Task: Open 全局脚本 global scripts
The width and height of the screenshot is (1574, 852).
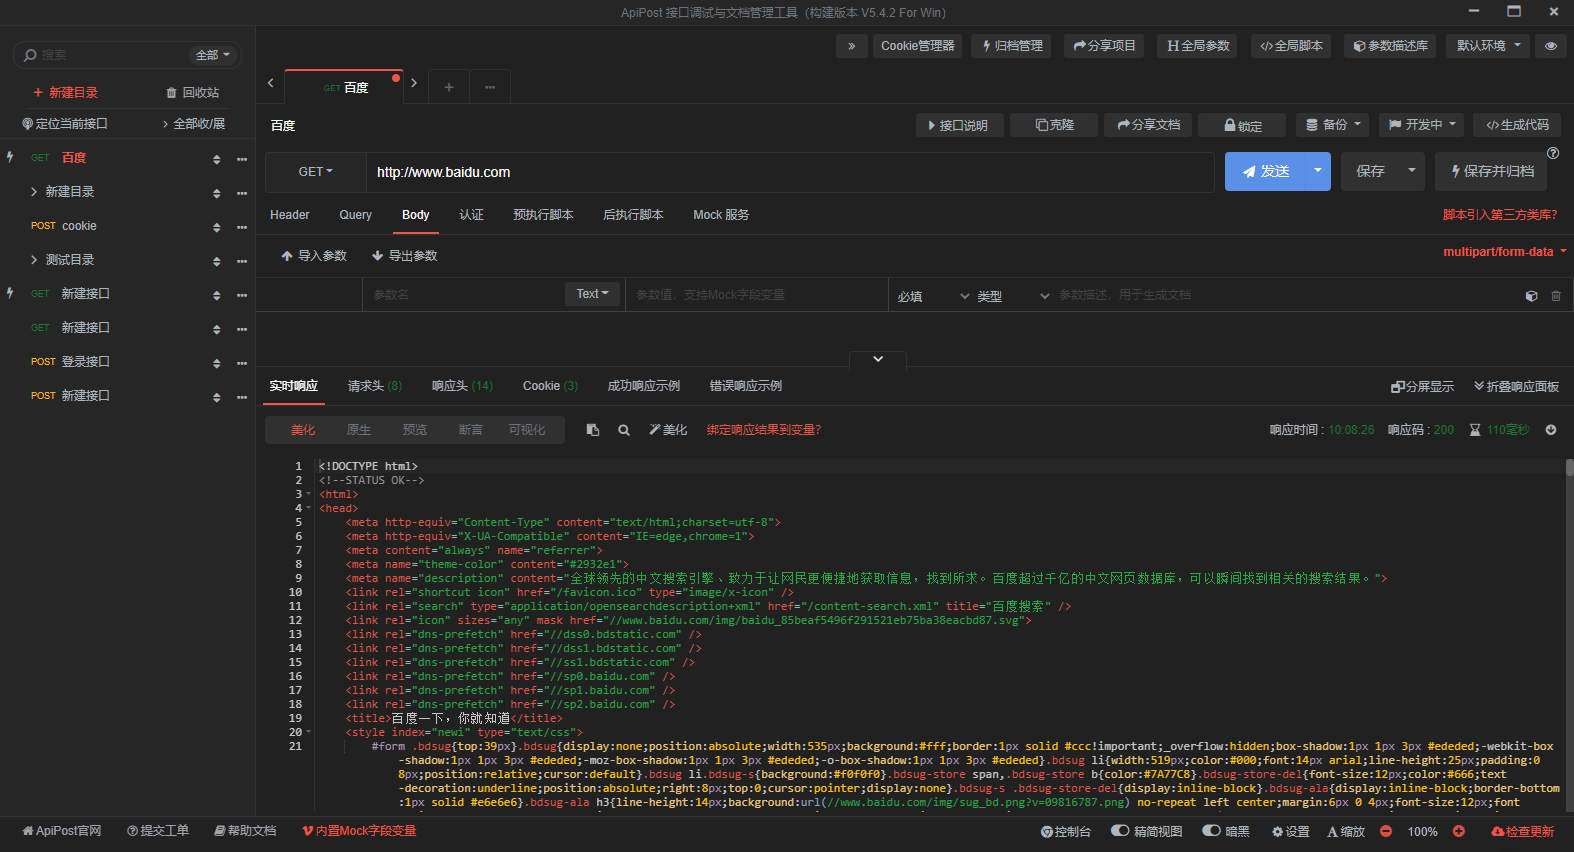Action: coord(1291,46)
